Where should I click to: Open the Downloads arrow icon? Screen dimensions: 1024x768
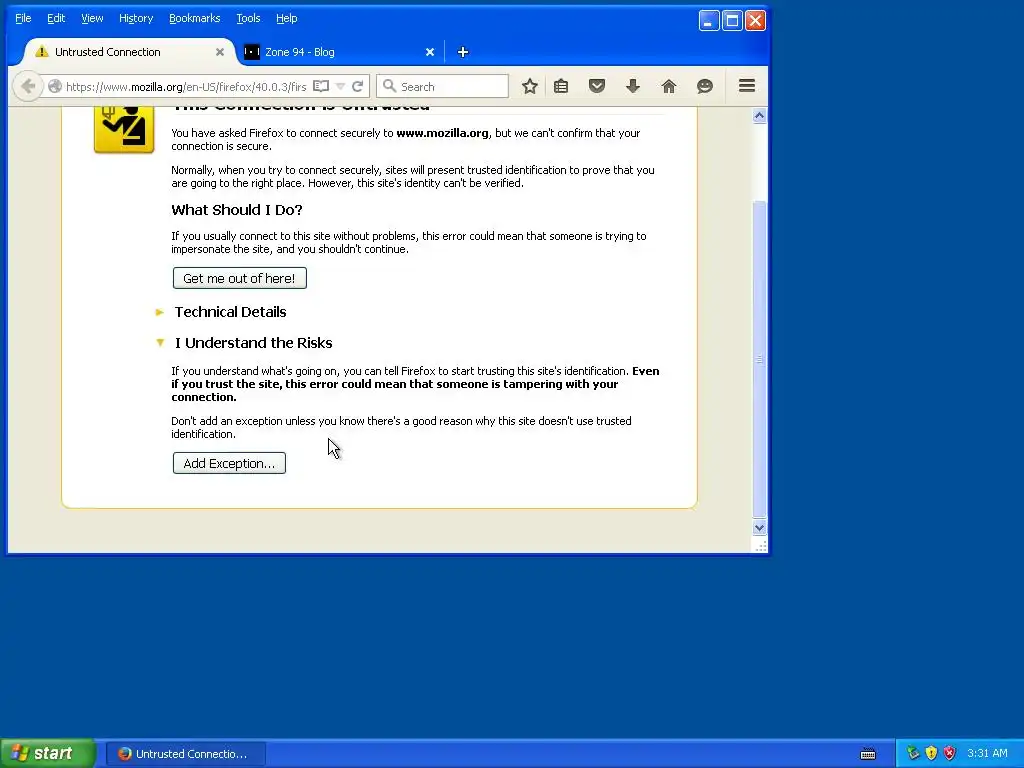coord(633,86)
